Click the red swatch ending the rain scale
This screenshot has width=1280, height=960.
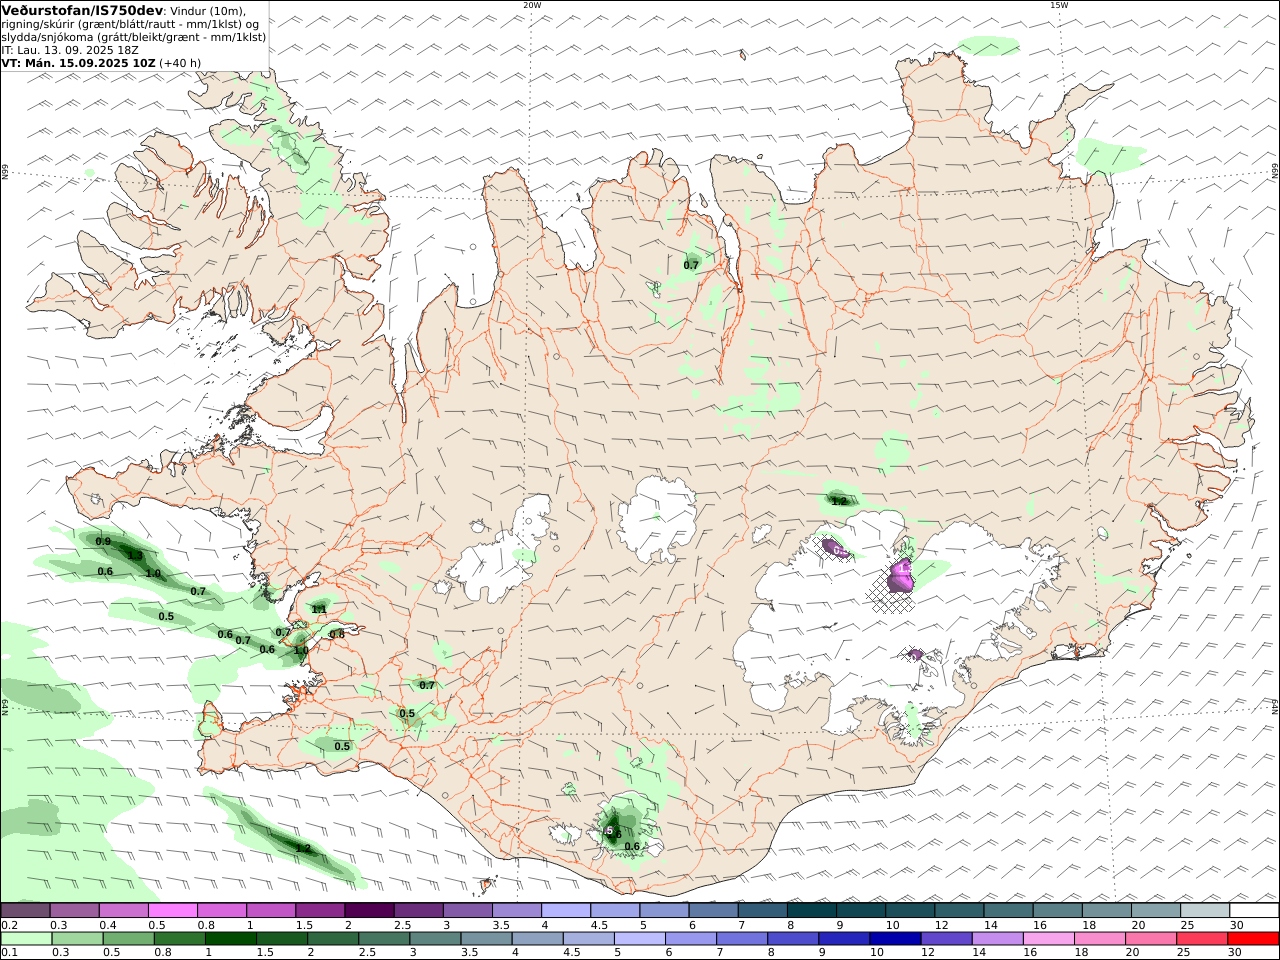click(x=1253, y=939)
